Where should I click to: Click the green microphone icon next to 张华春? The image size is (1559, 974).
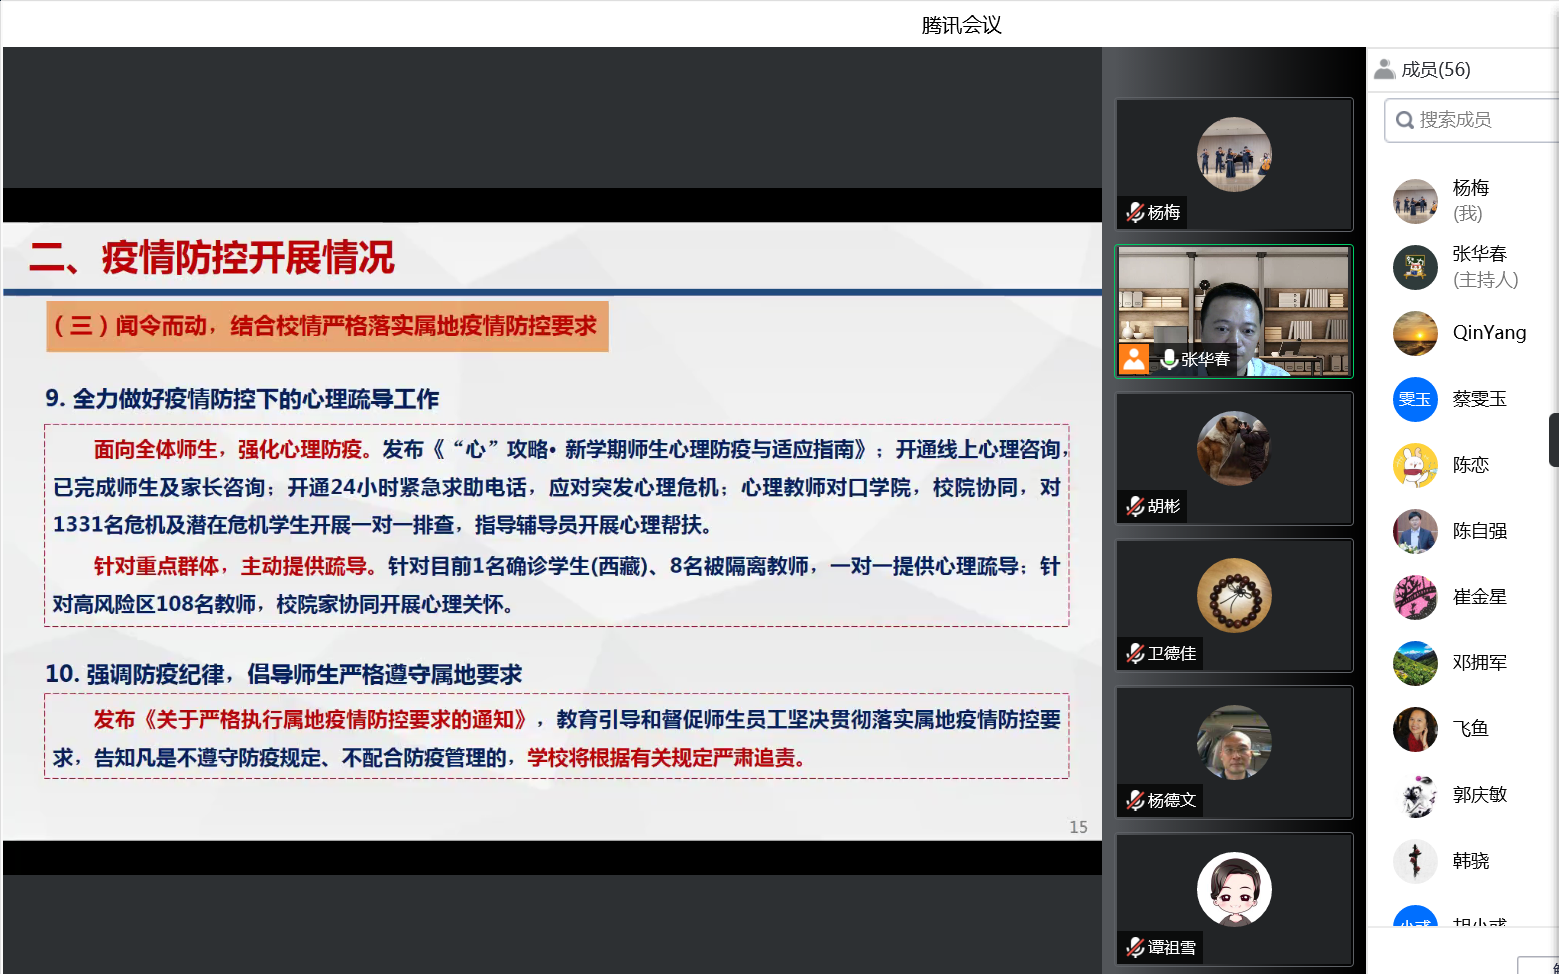[x=1168, y=359]
